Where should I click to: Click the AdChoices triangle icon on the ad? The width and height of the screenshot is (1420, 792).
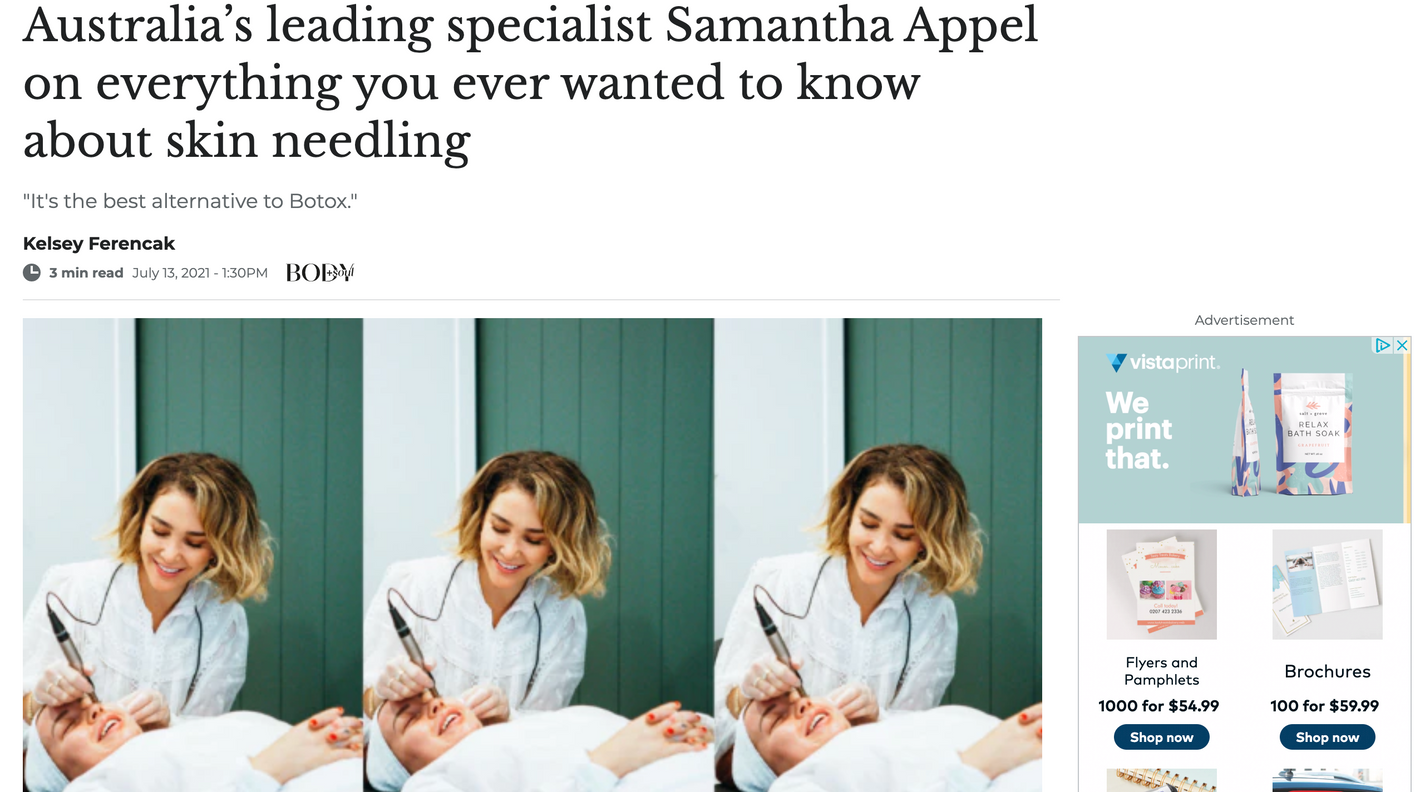pyautogui.click(x=1384, y=345)
